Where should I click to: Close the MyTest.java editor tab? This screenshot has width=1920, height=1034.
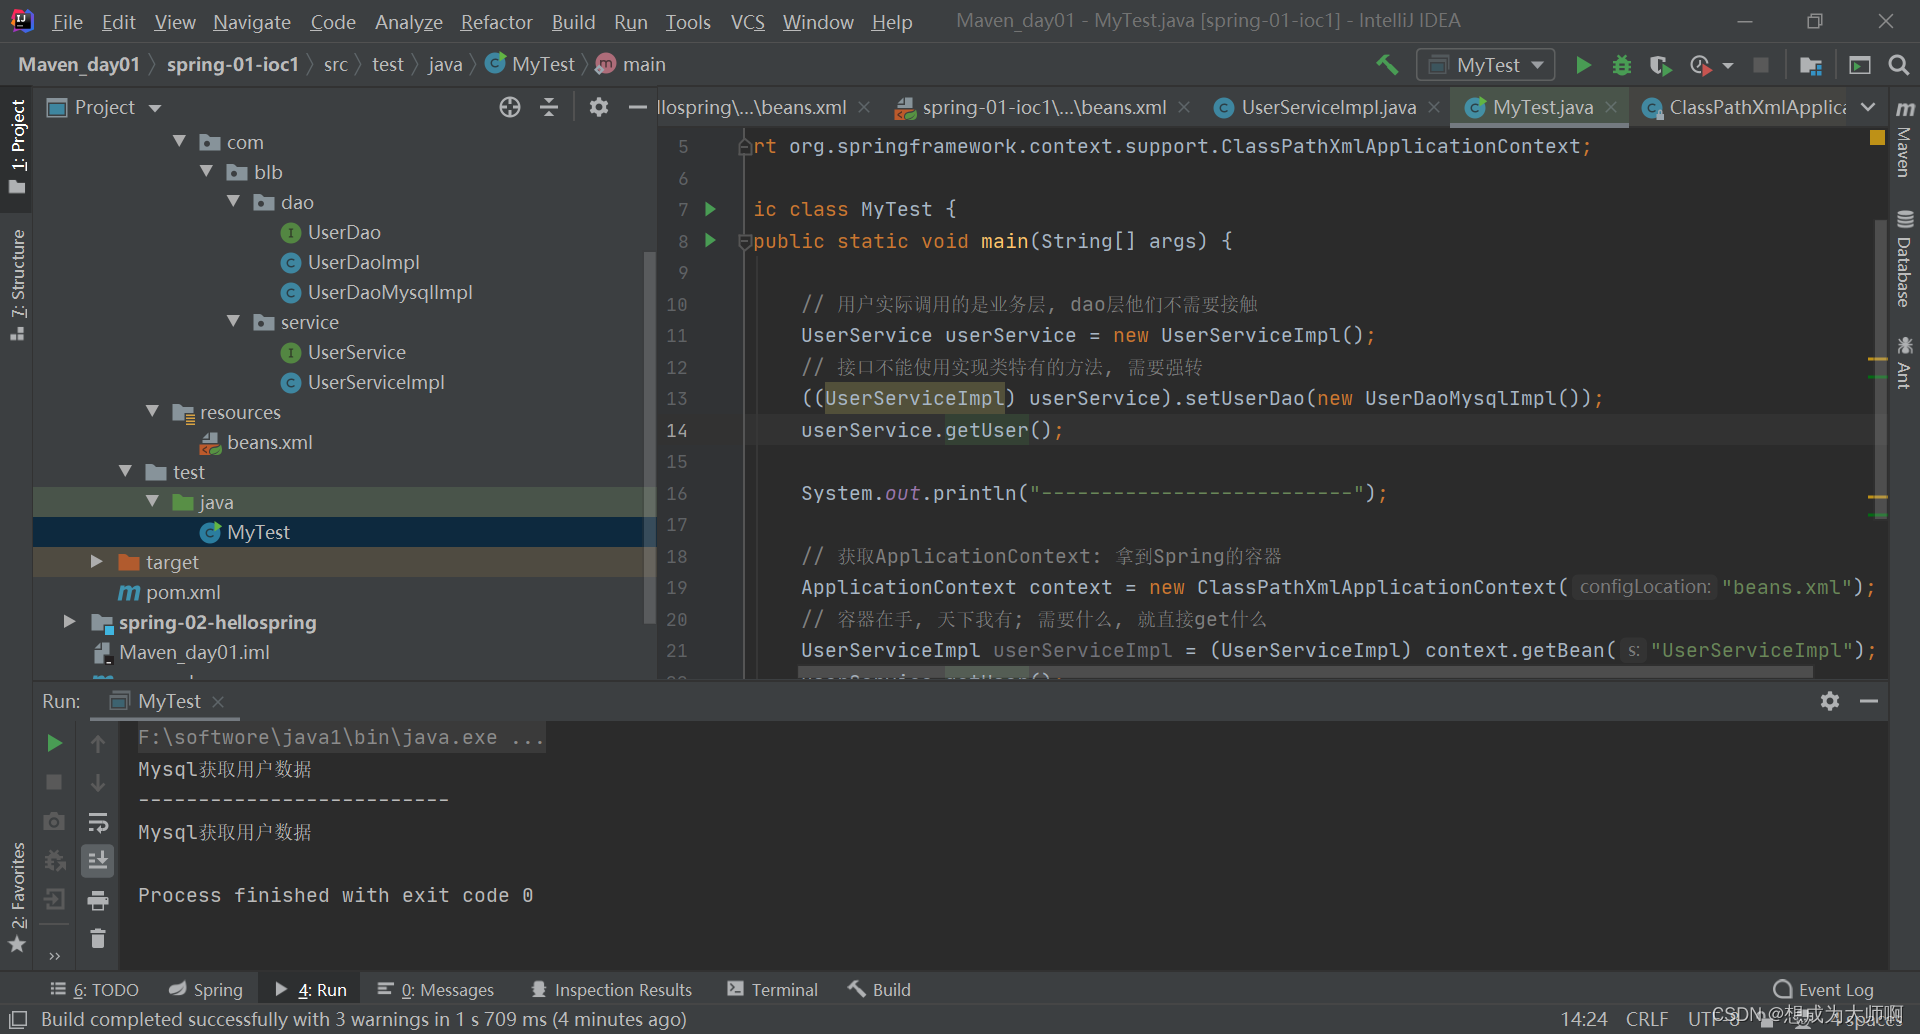click(1611, 107)
